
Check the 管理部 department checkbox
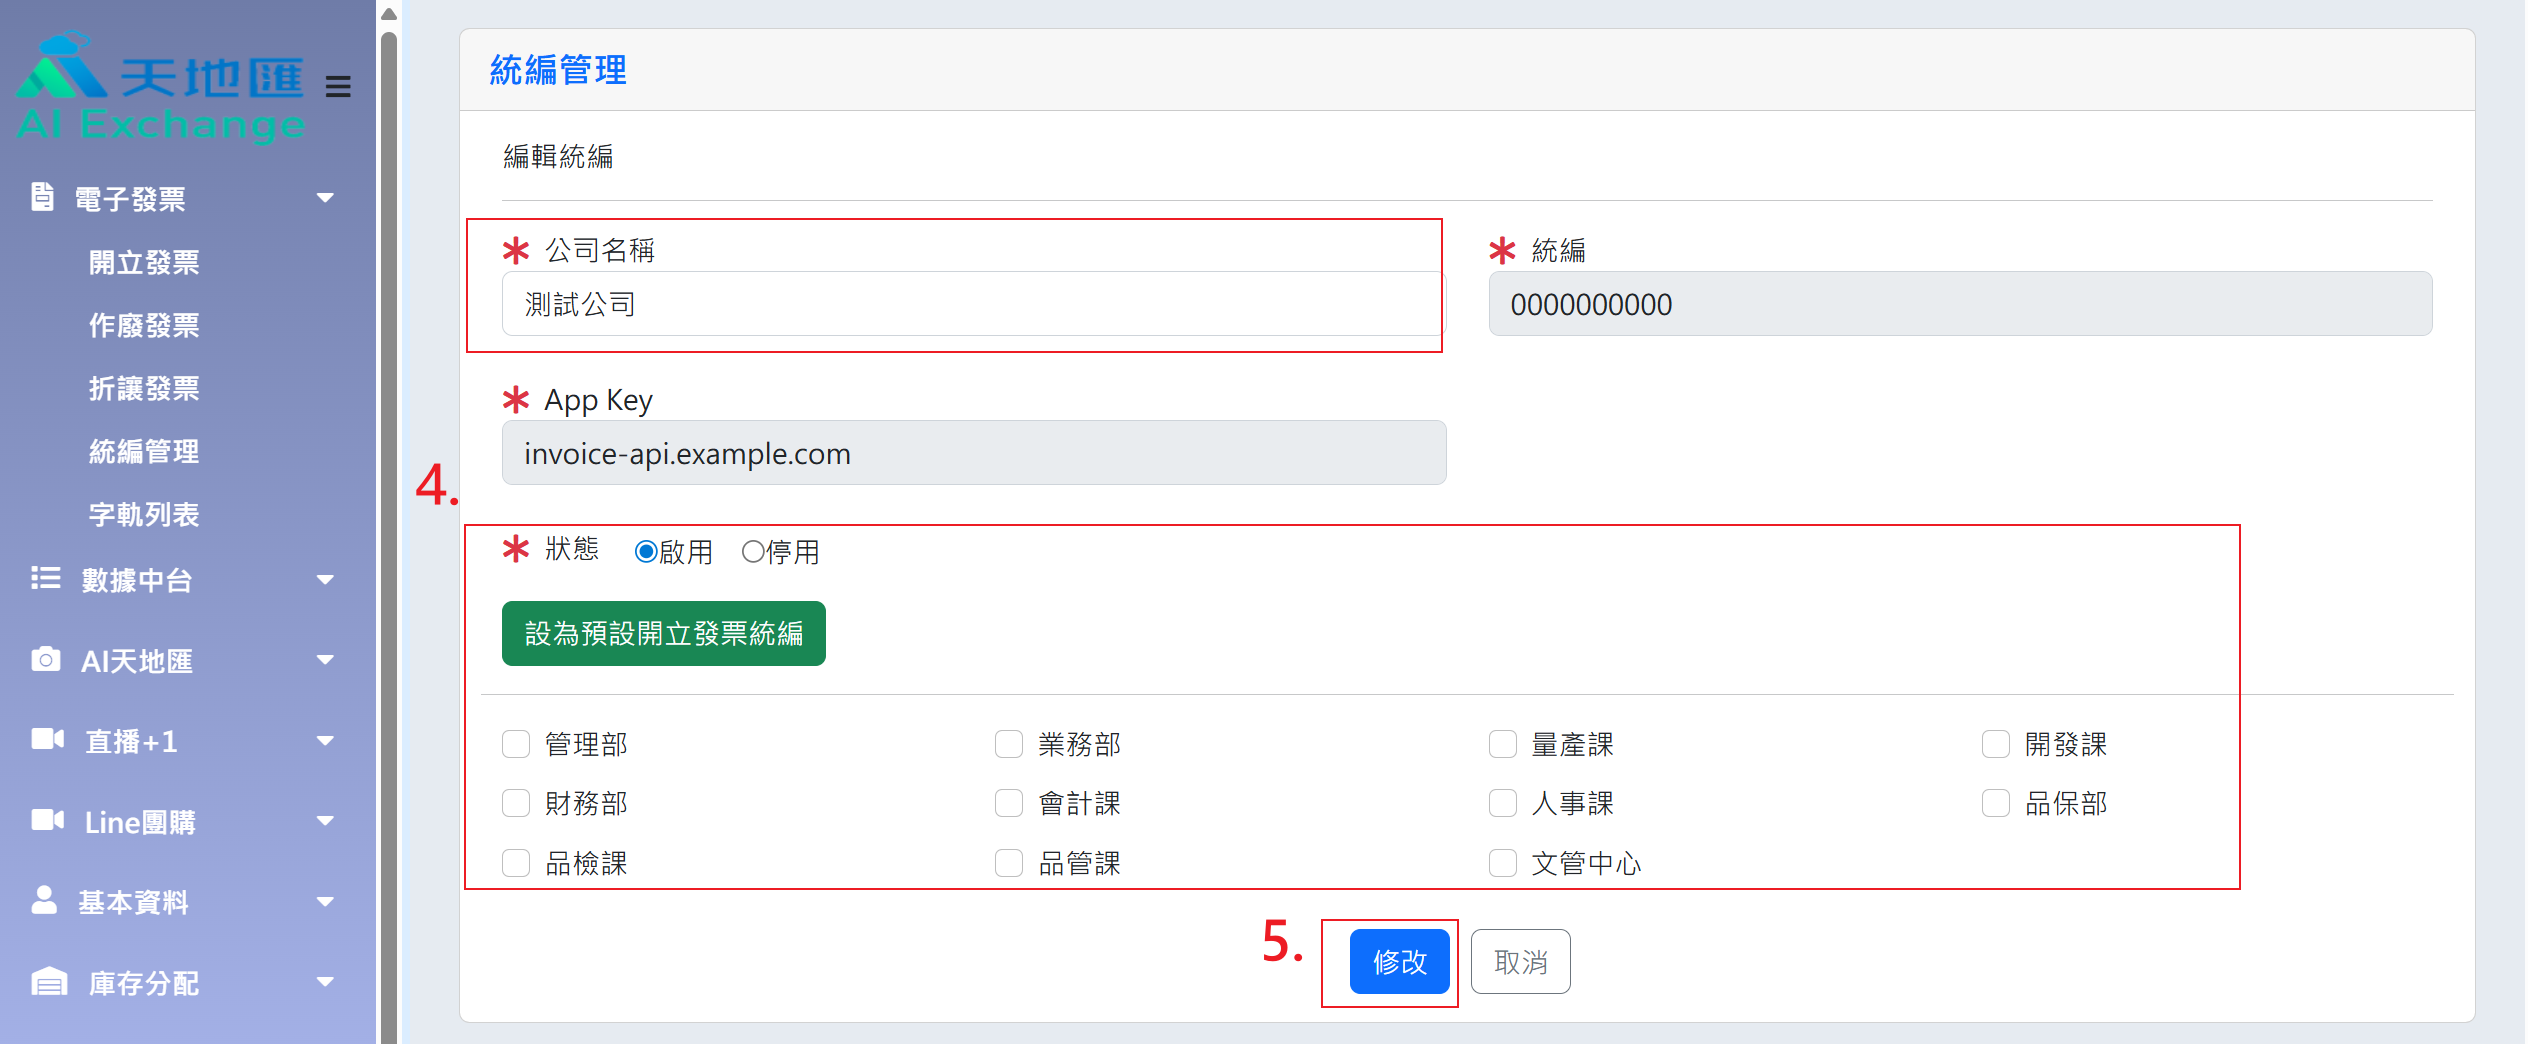[516, 744]
